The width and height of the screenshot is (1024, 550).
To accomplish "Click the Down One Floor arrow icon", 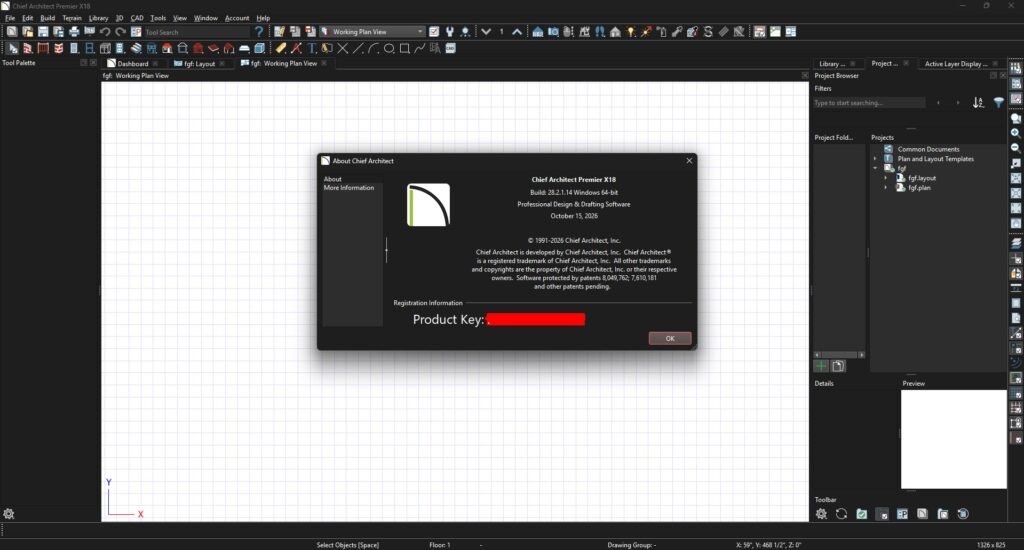I will point(486,31).
